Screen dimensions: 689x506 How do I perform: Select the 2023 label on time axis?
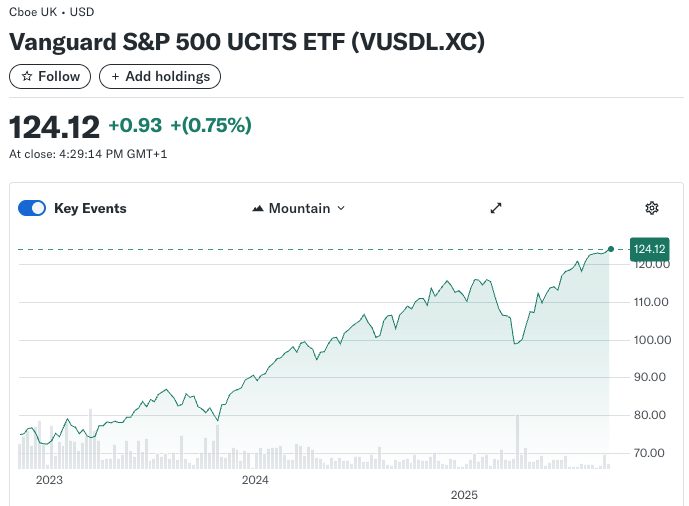pyautogui.click(x=49, y=480)
